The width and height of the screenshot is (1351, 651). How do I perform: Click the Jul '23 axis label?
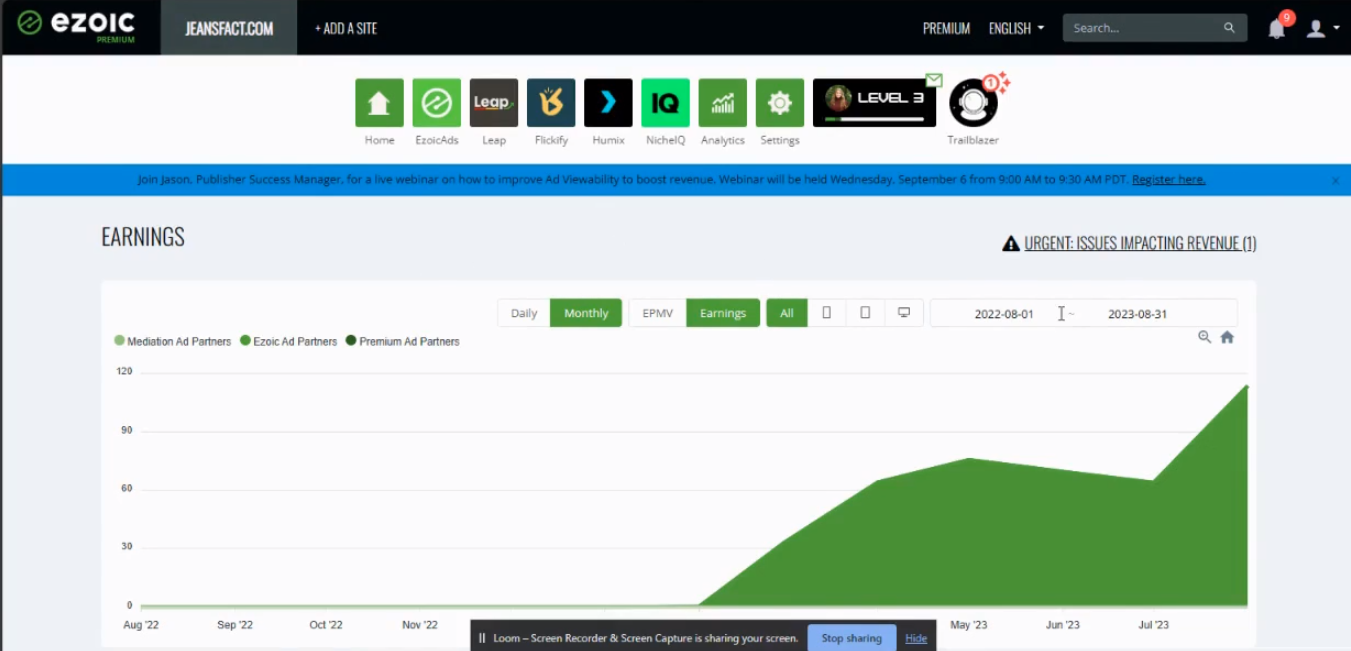coord(1153,625)
